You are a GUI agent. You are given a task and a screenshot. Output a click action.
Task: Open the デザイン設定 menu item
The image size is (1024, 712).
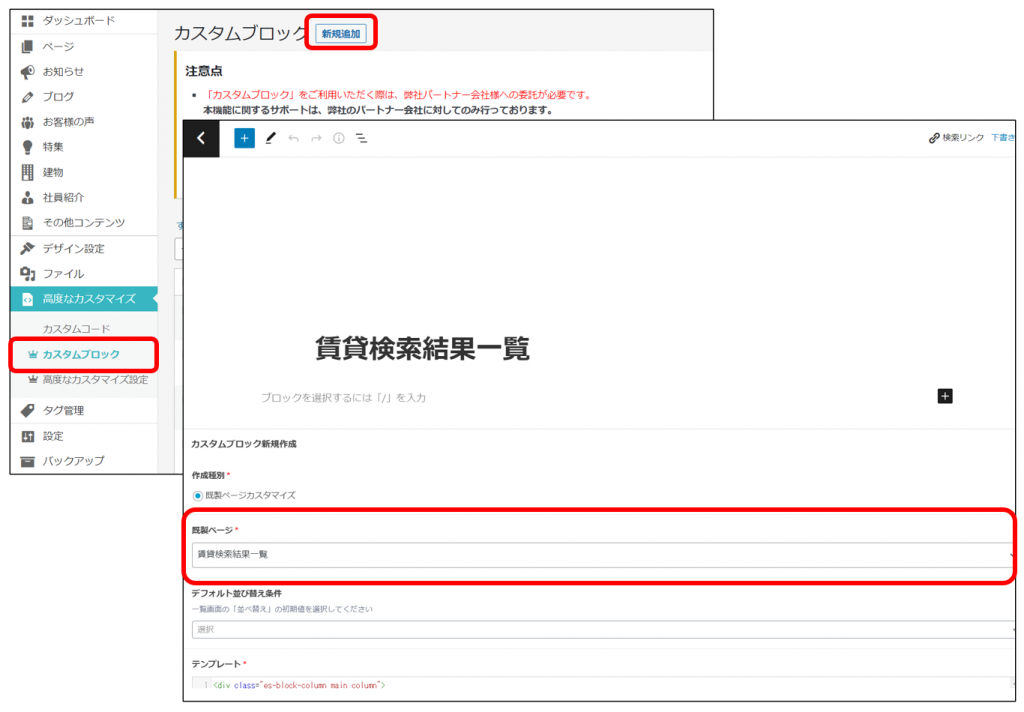[x=73, y=248]
